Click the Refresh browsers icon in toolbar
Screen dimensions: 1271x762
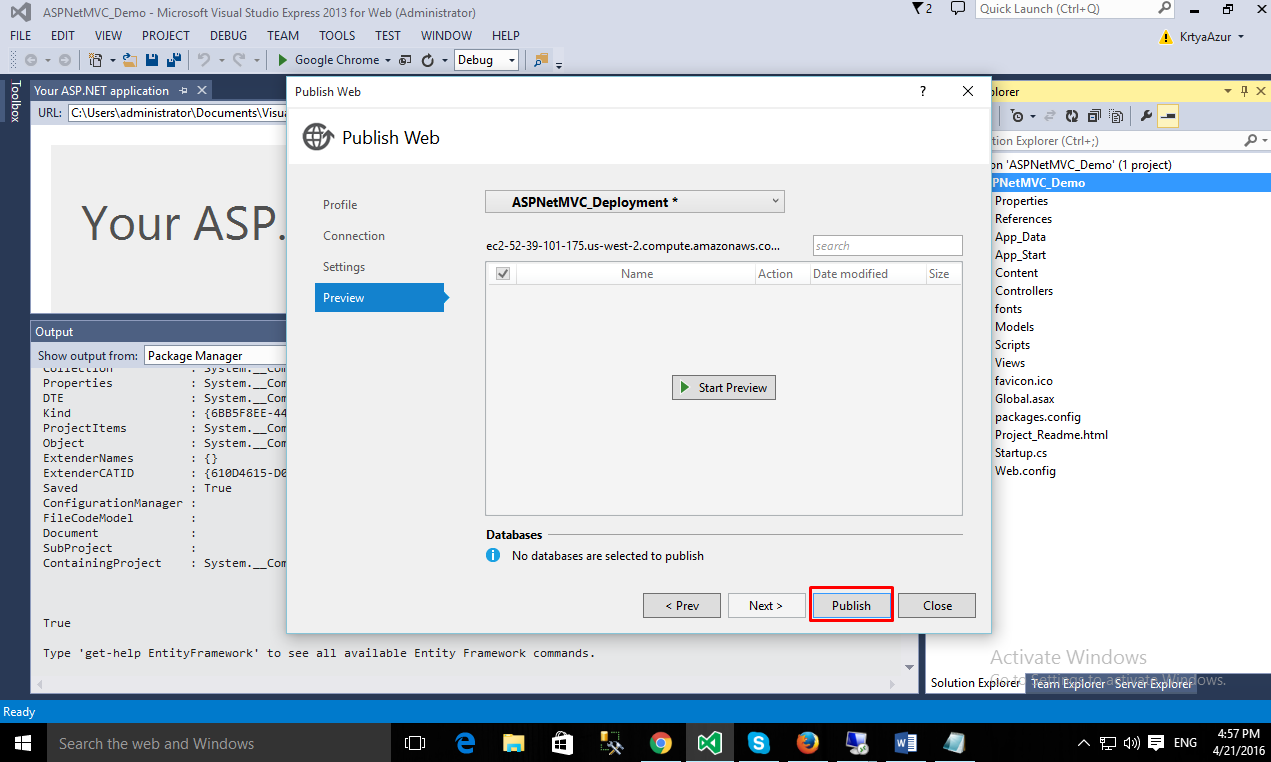428,60
